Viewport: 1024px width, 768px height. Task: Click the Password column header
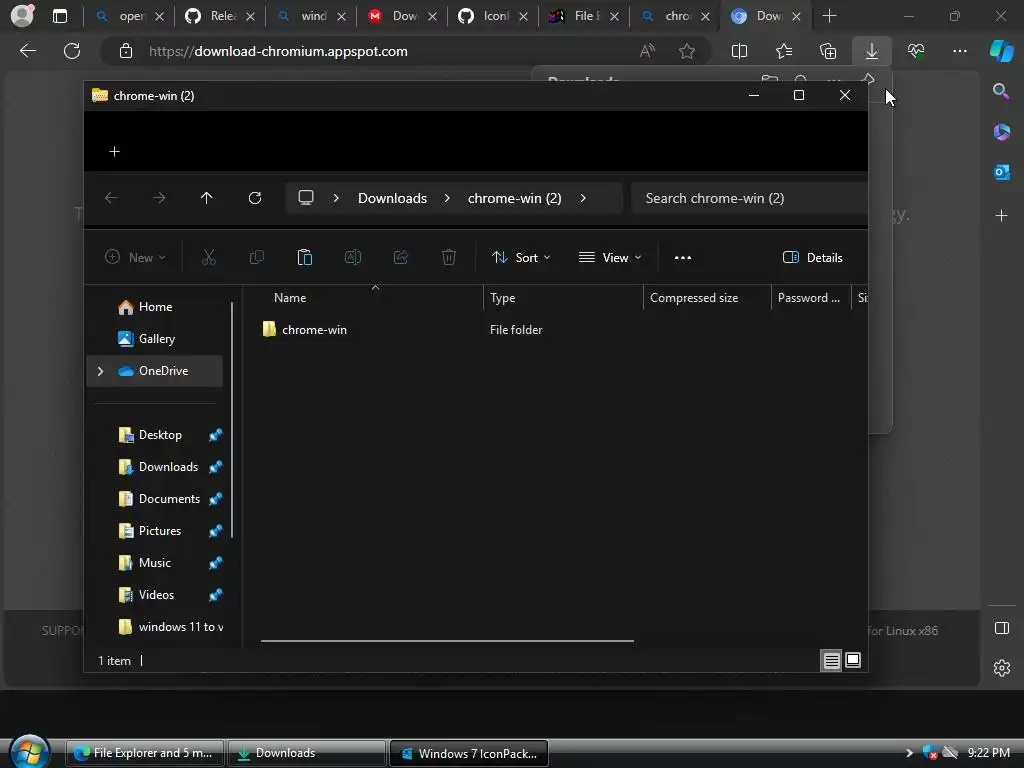(810, 298)
